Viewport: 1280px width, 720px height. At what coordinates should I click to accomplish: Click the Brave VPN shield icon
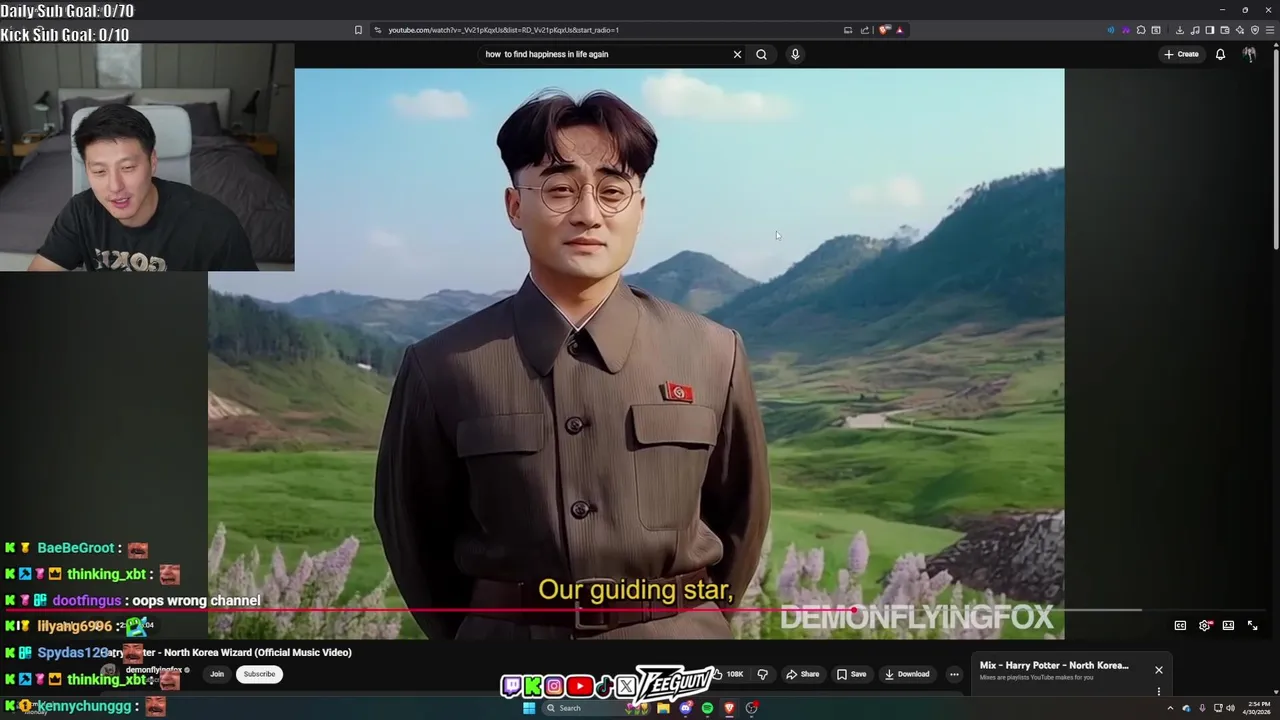(x=1255, y=30)
